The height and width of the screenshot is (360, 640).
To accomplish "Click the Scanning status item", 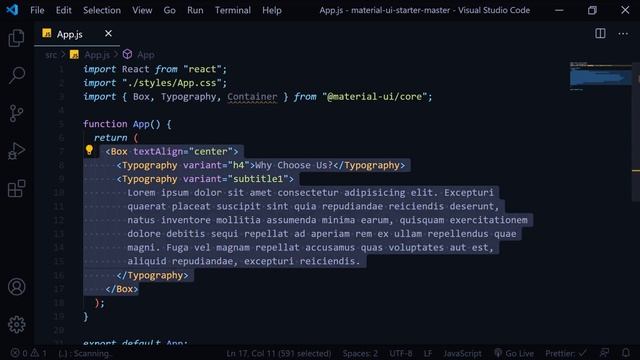I will pos(84,353).
